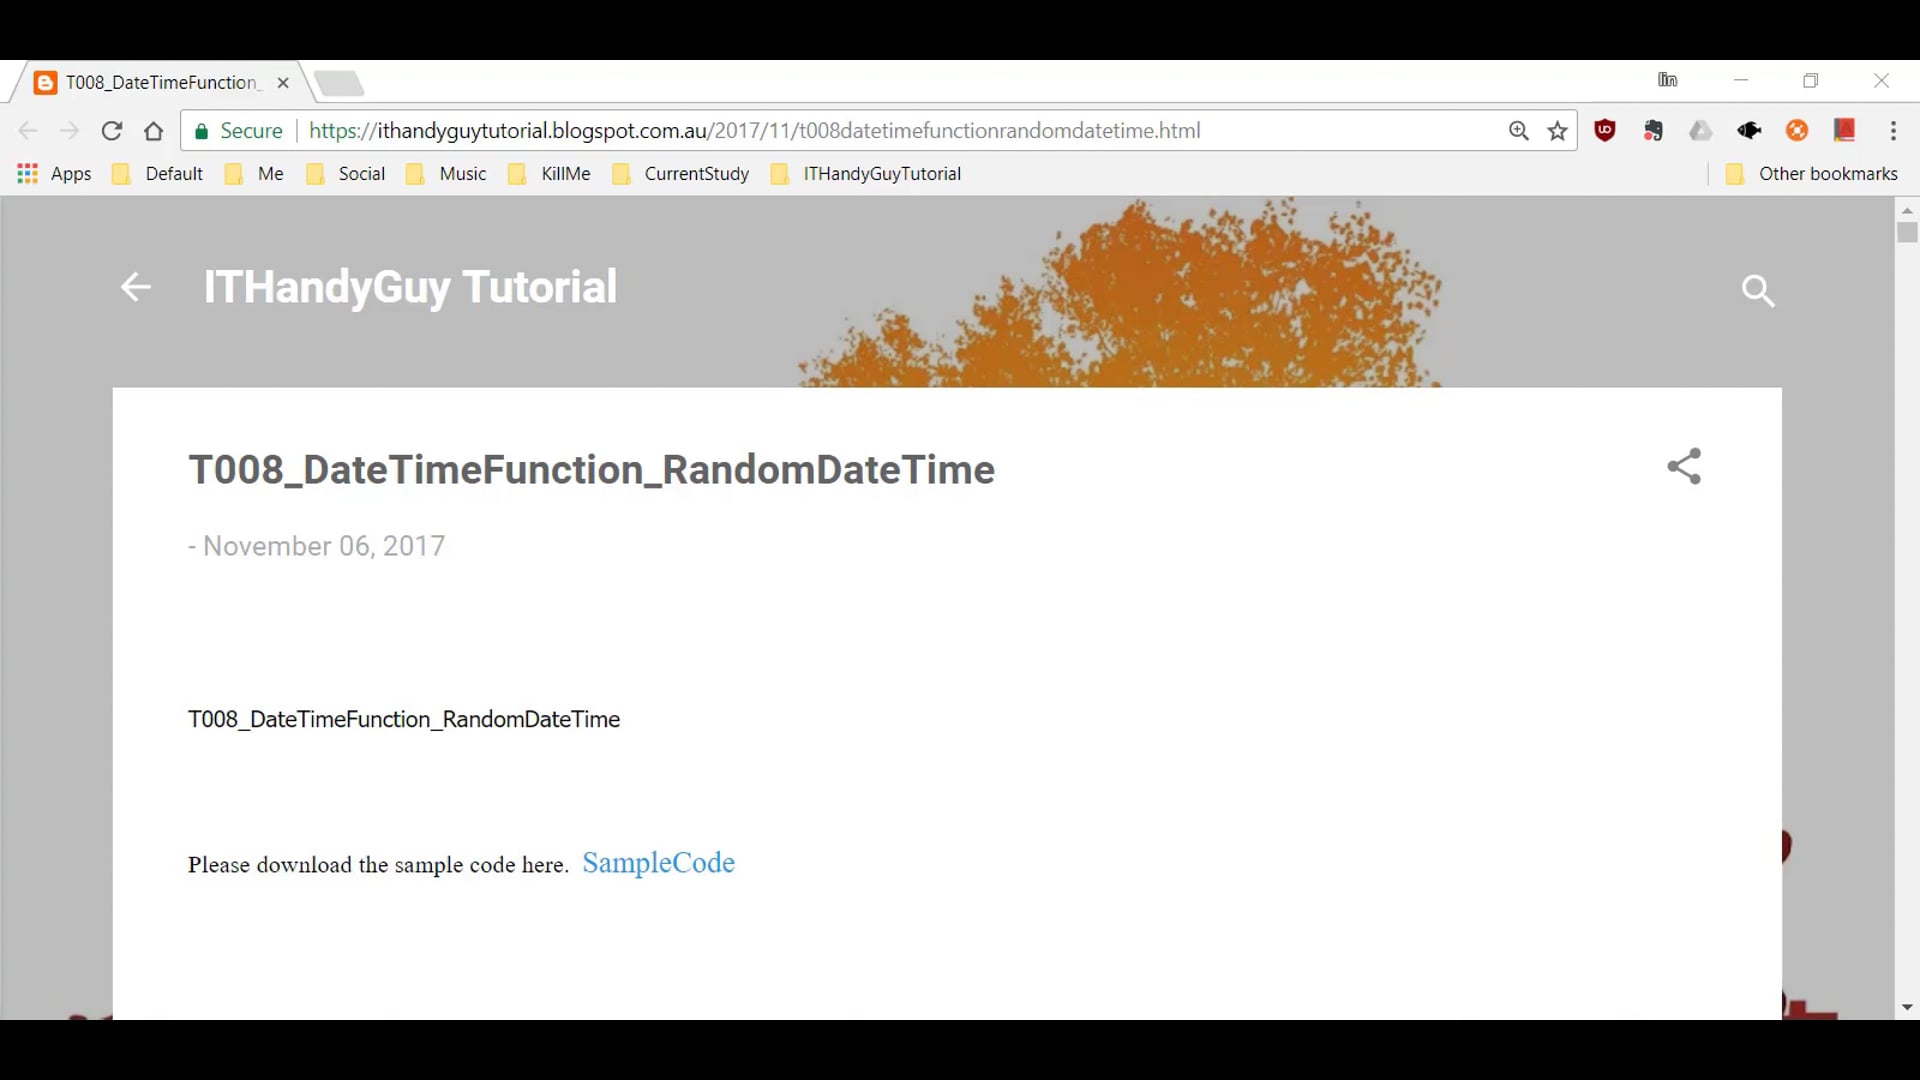Download the SampleCode link
The image size is (1920, 1080).
(x=658, y=862)
